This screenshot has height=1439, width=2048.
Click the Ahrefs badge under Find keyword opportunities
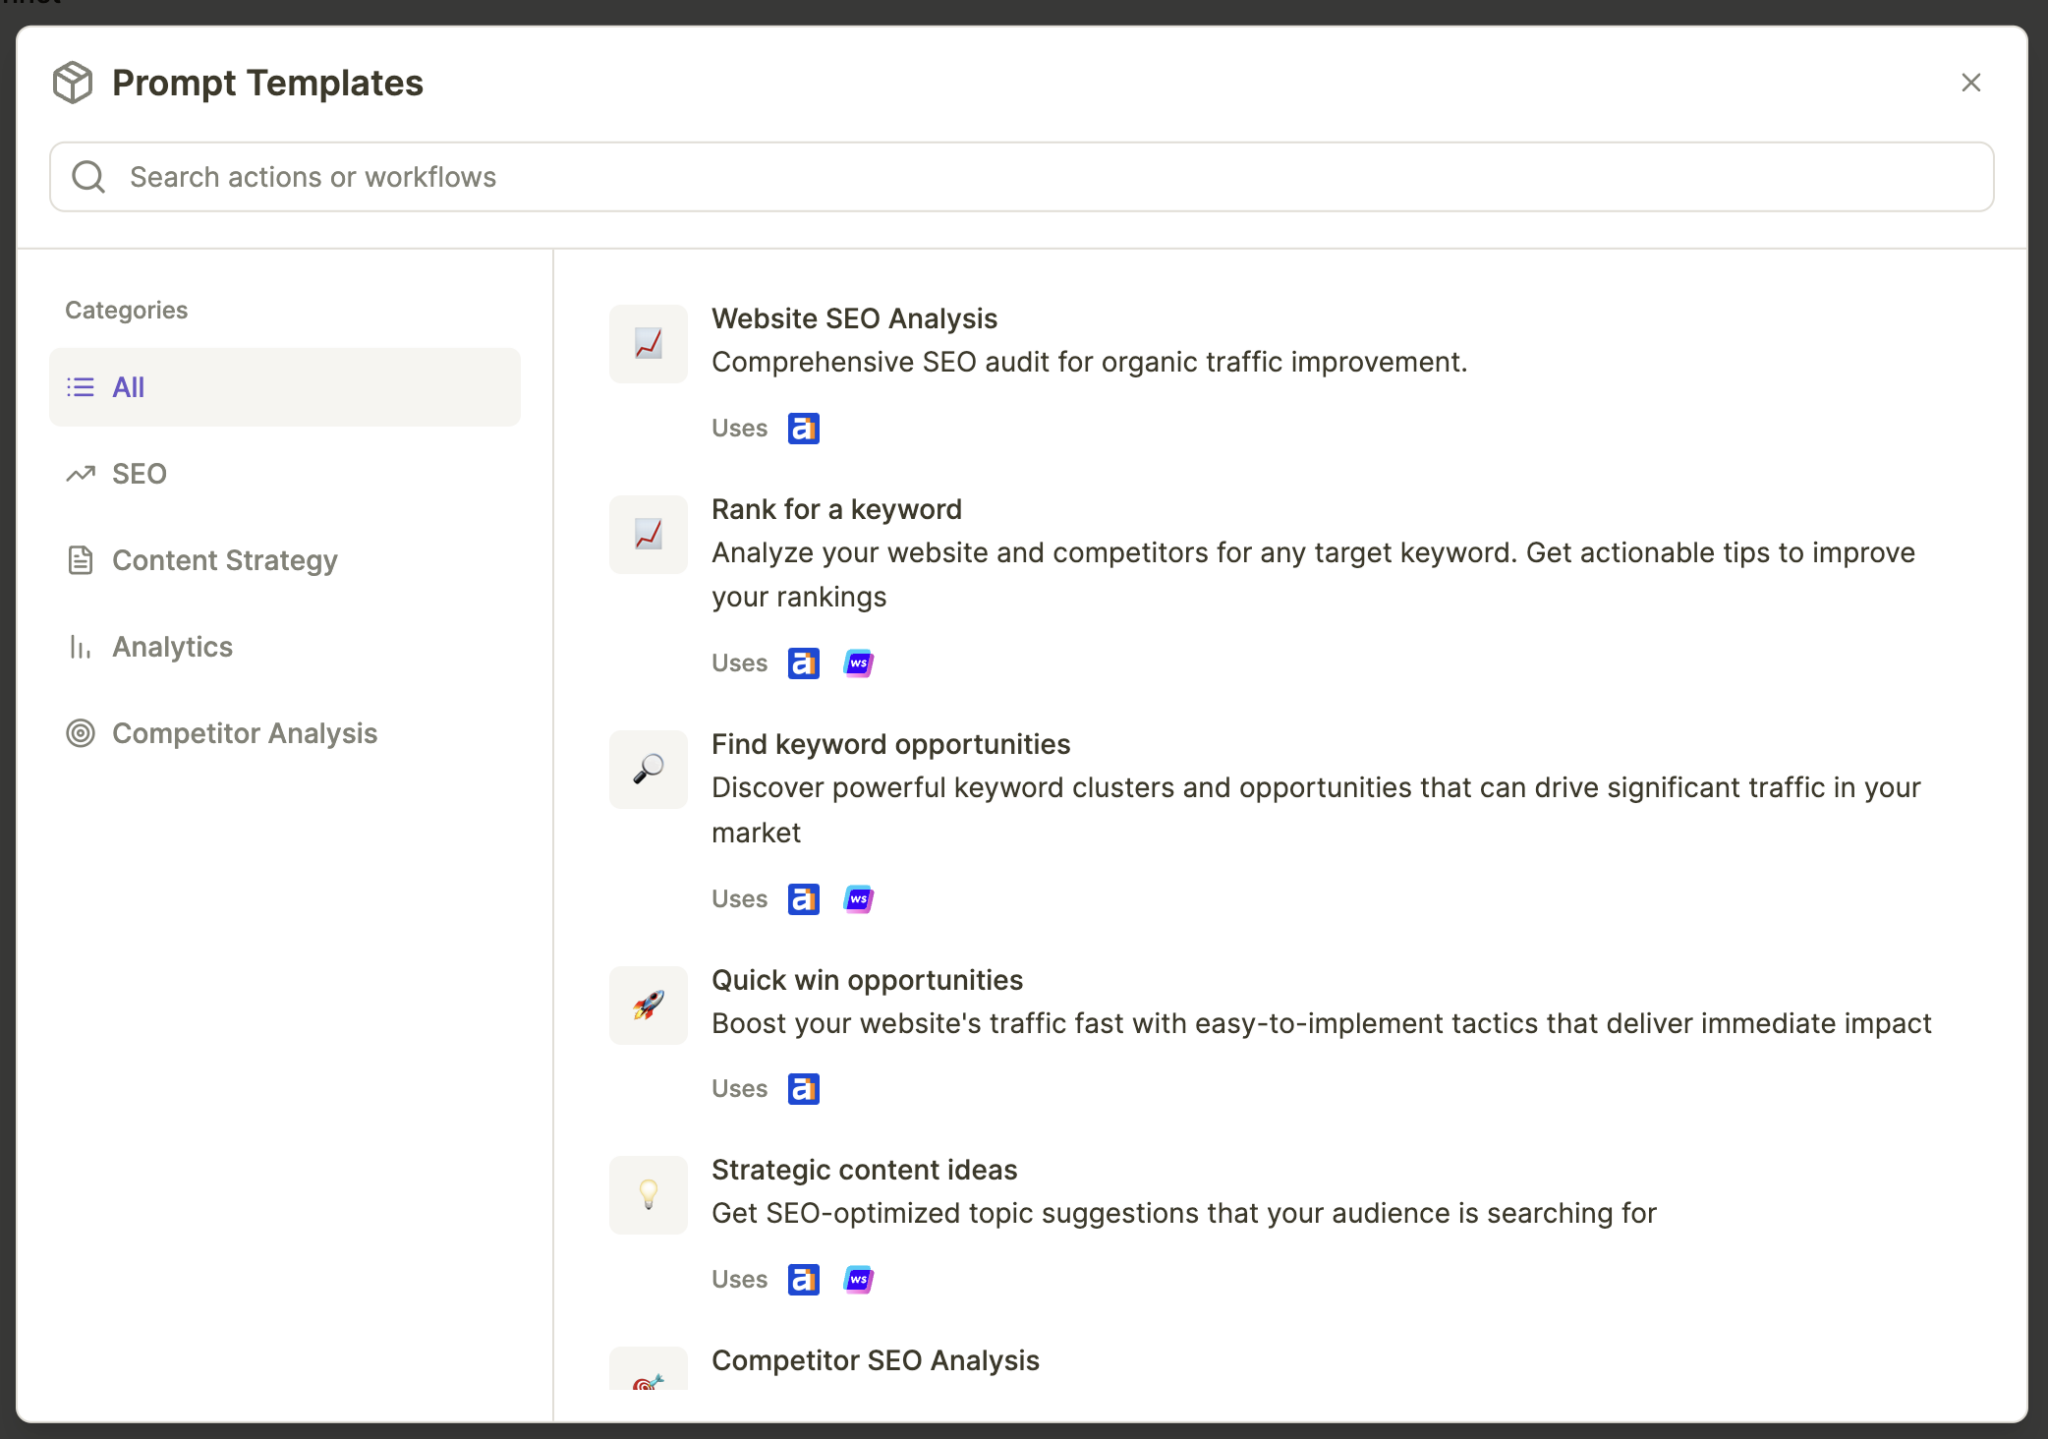point(802,898)
